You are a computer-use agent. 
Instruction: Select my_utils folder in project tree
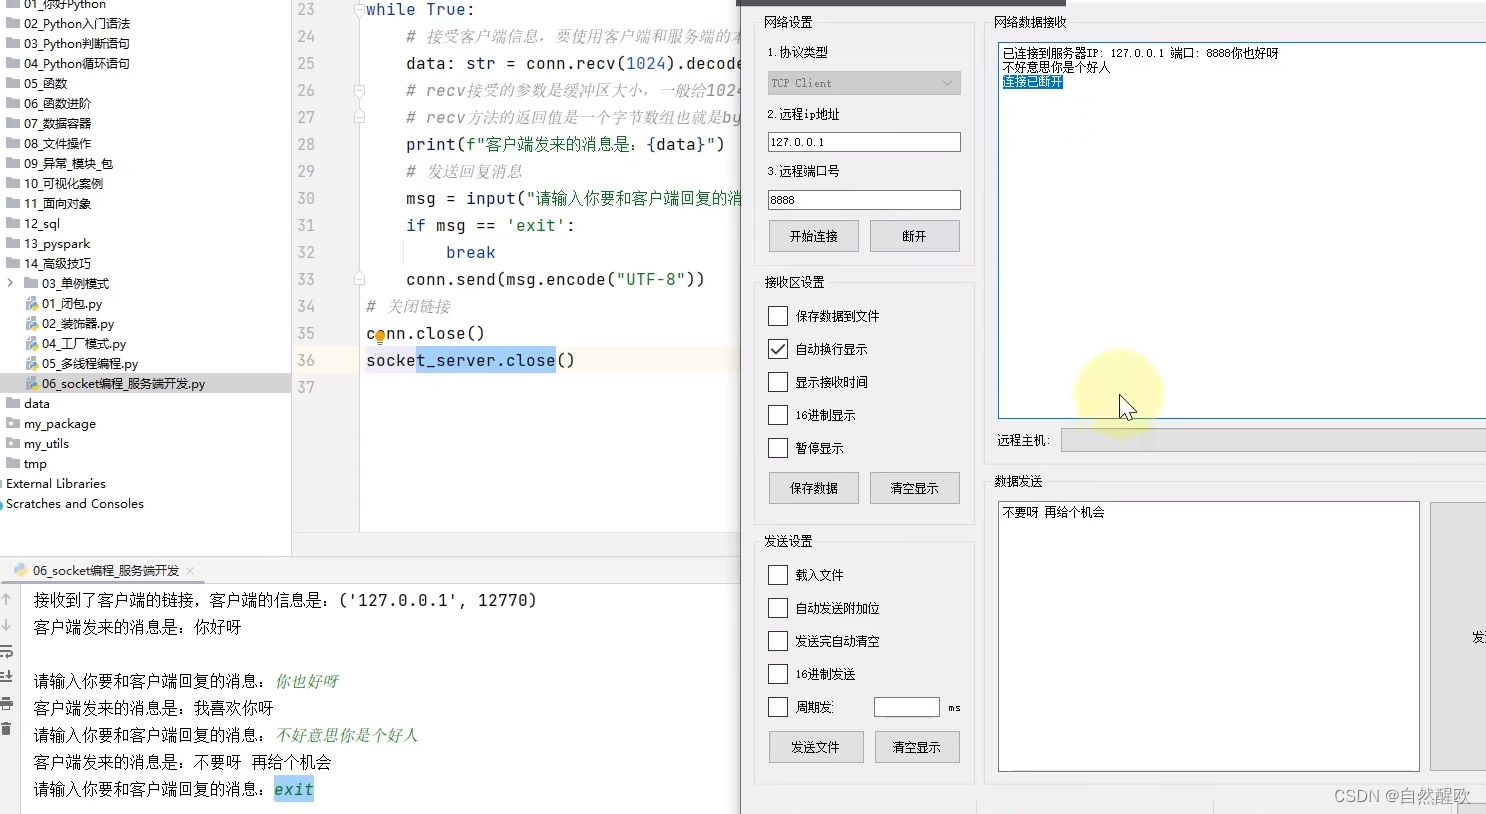point(46,444)
